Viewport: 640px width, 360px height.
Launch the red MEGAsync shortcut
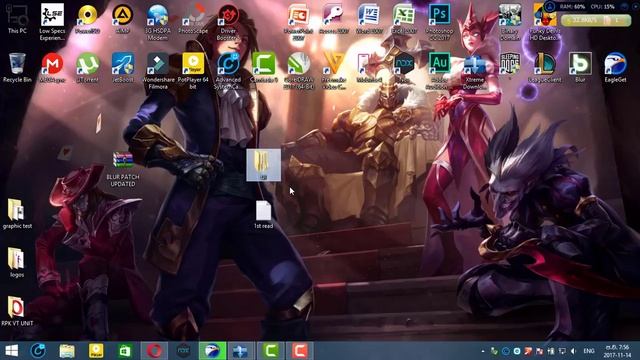pyautogui.click(x=52, y=68)
